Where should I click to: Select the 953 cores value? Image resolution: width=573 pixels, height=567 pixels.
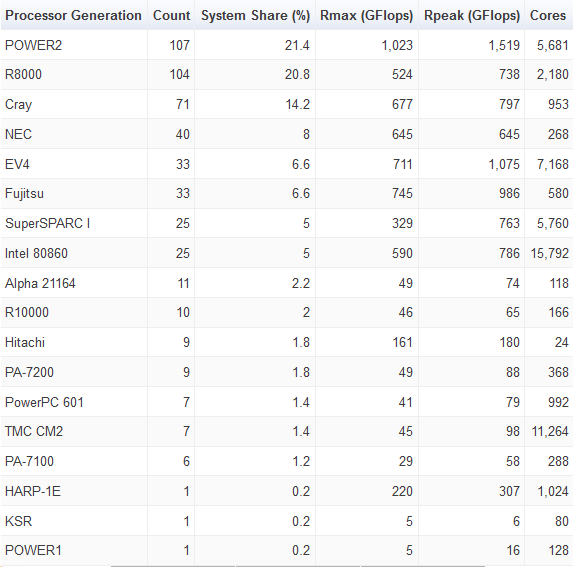558,104
